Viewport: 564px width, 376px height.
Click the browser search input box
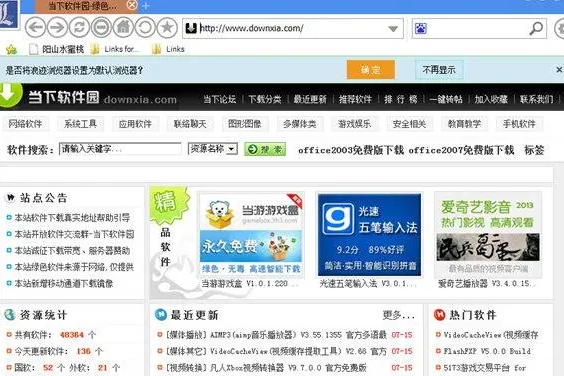coord(478,28)
